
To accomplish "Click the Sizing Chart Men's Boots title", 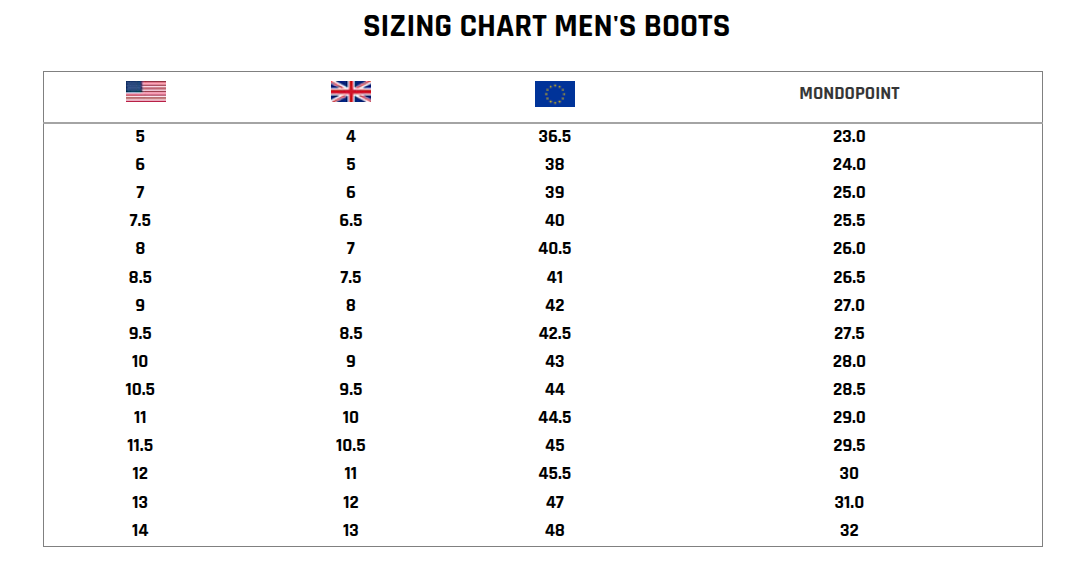I will point(546,27).
